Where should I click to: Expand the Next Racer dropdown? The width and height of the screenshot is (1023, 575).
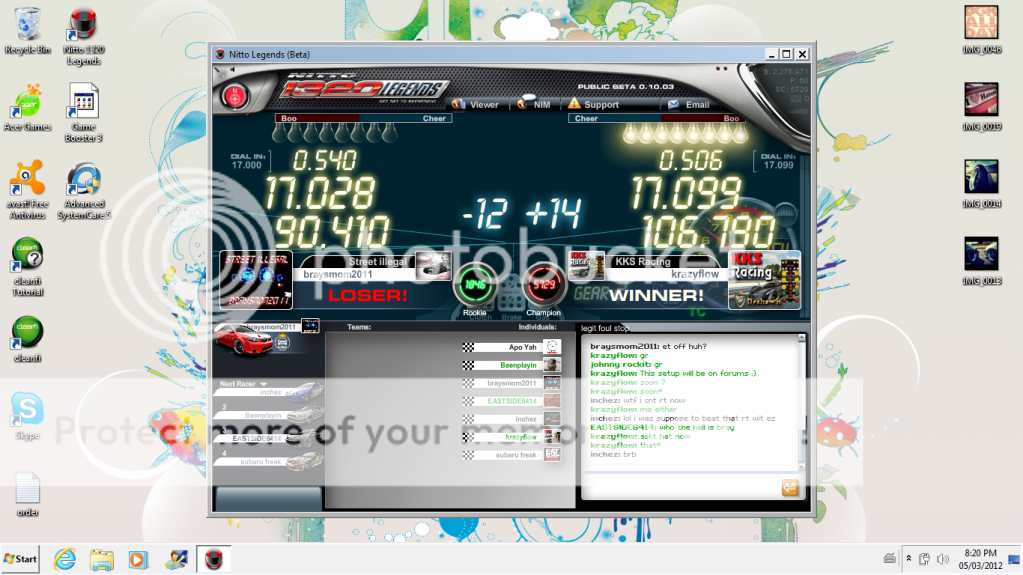point(265,384)
